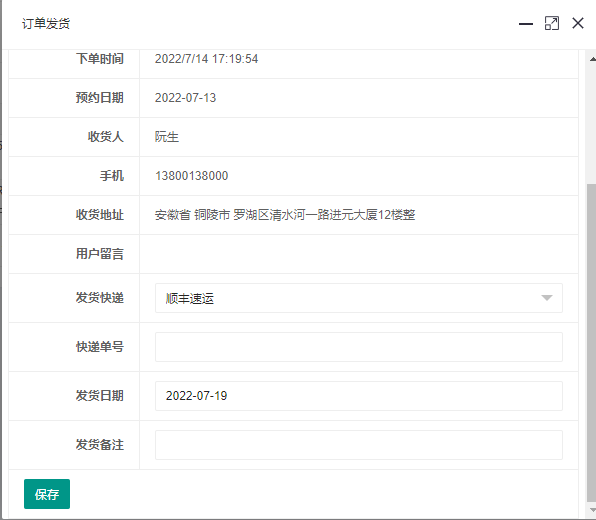Click the 用户留言 row label

coord(100,254)
